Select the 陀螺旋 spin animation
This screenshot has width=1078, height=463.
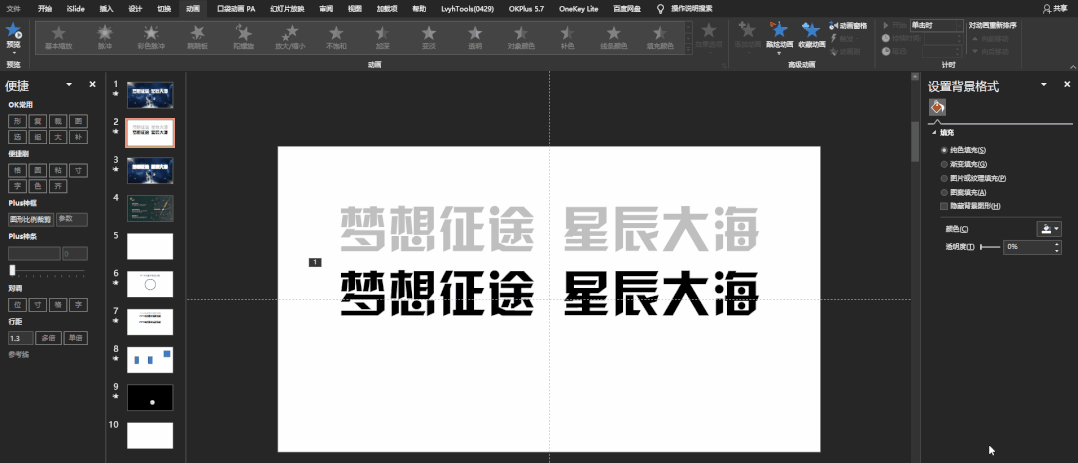tap(243, 38)
